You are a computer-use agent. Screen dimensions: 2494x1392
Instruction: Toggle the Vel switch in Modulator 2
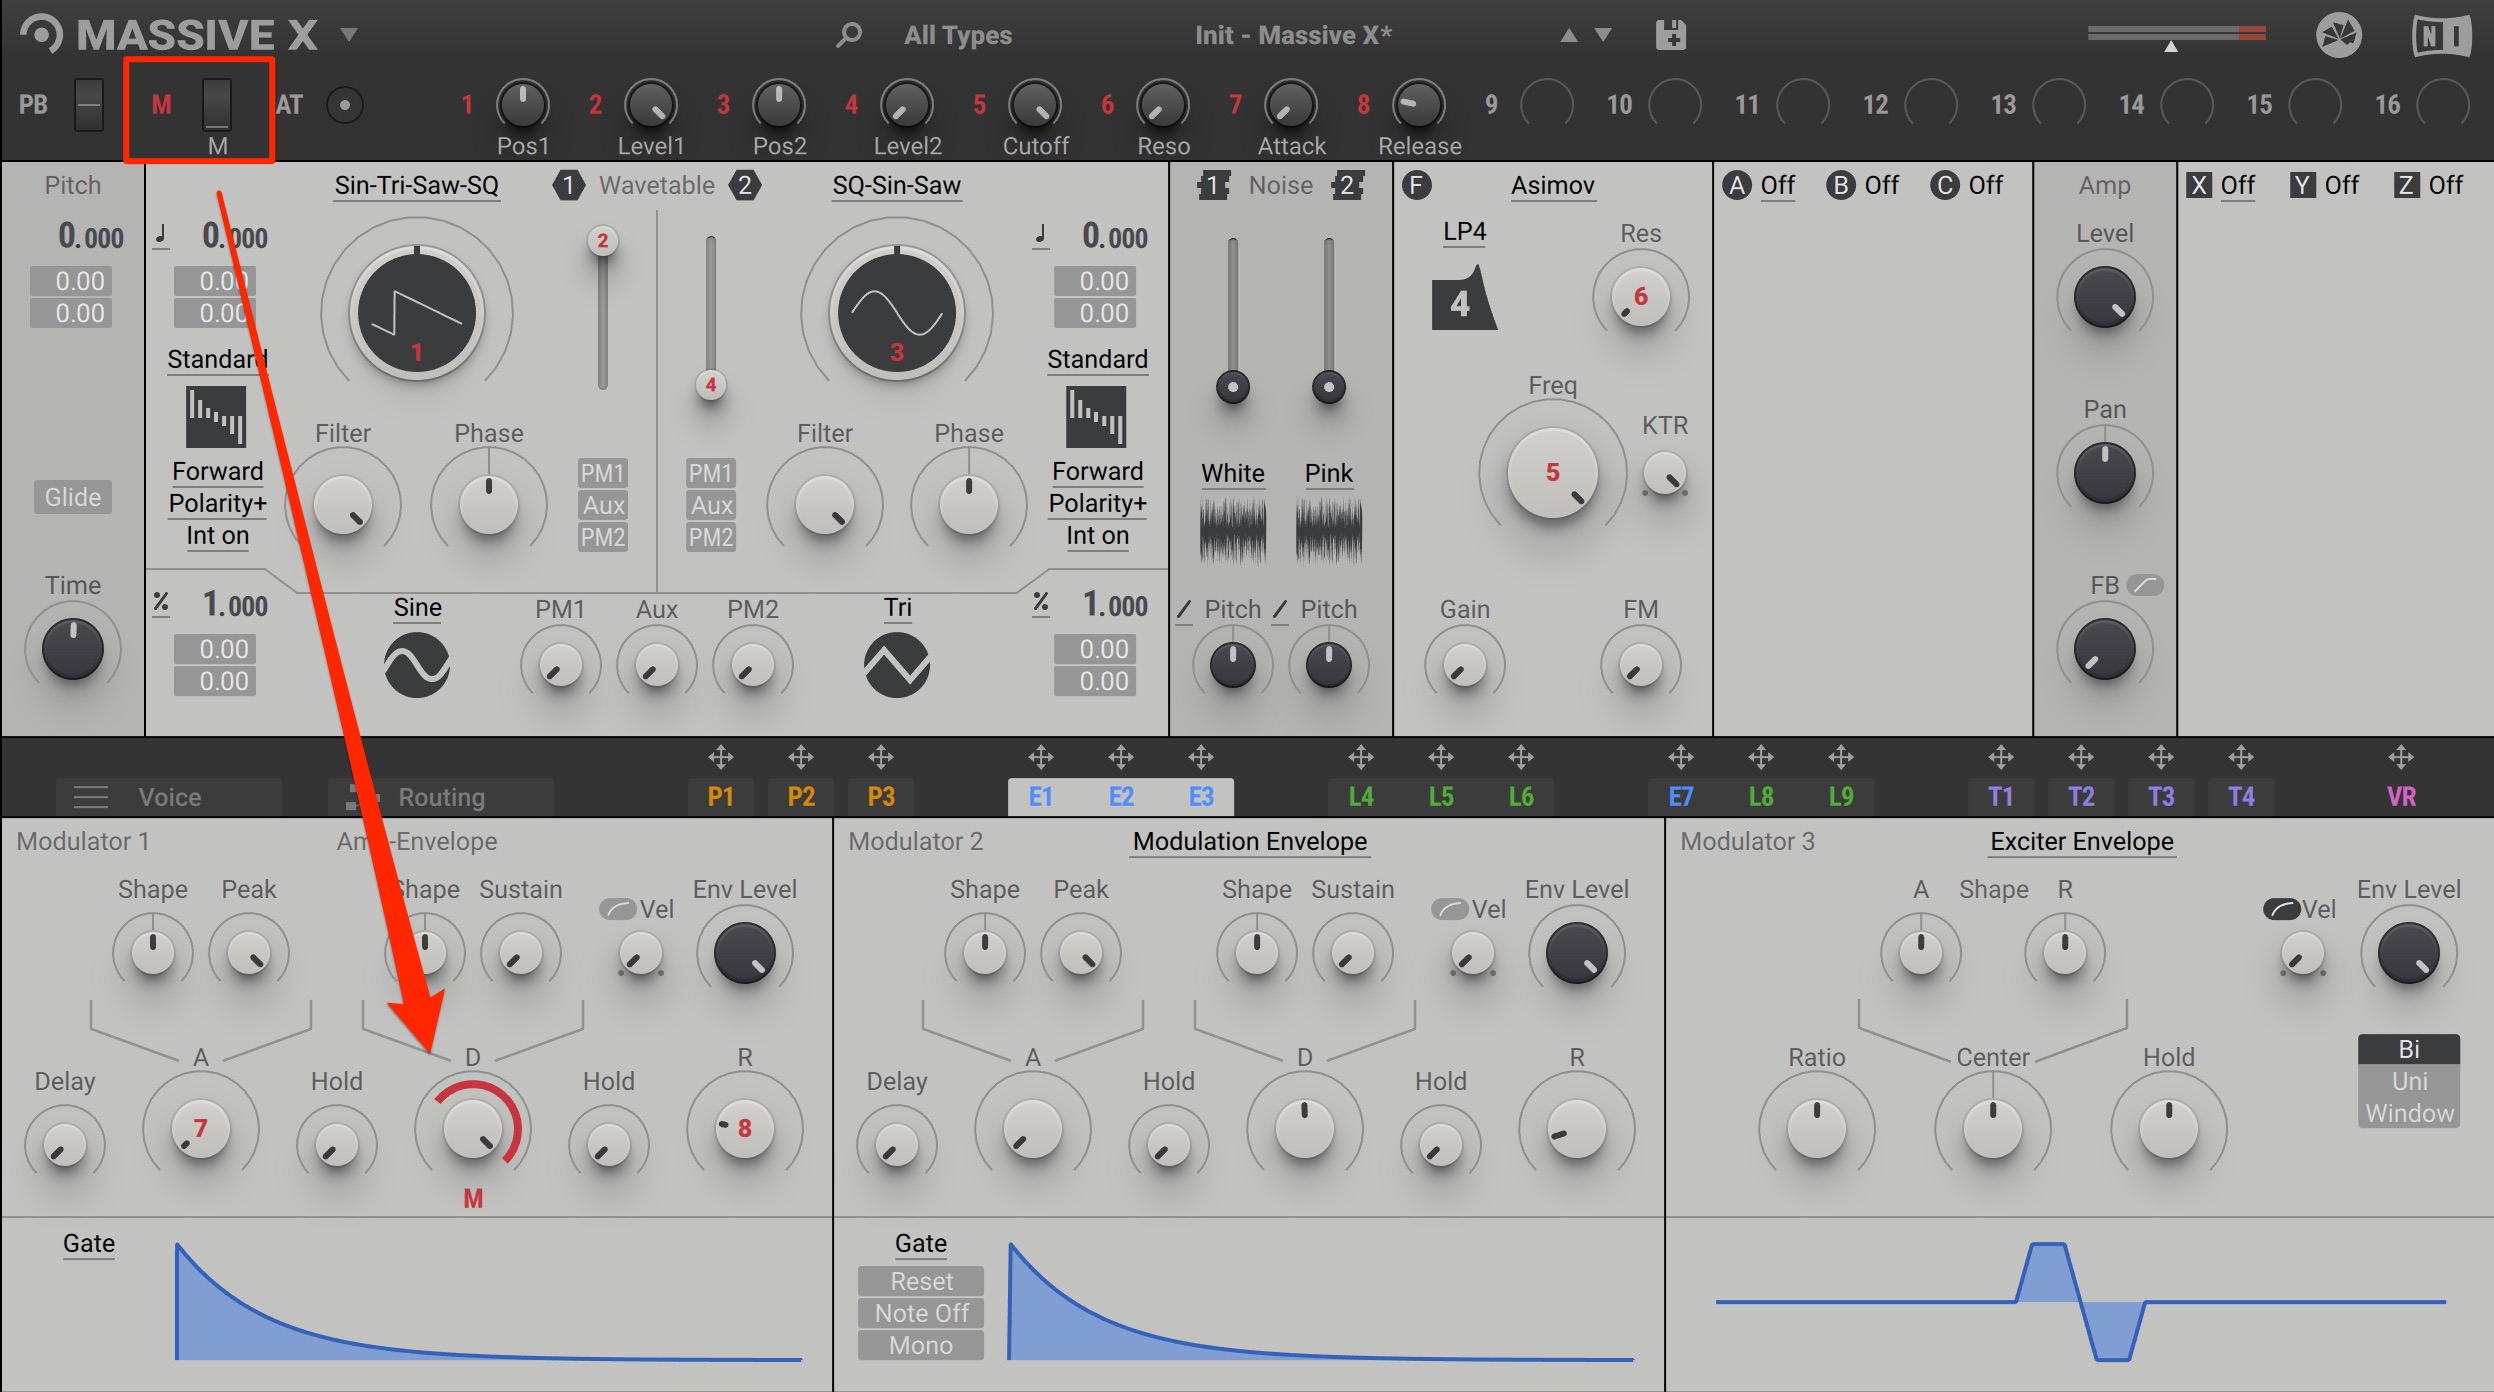click(x=1449, y=909)
